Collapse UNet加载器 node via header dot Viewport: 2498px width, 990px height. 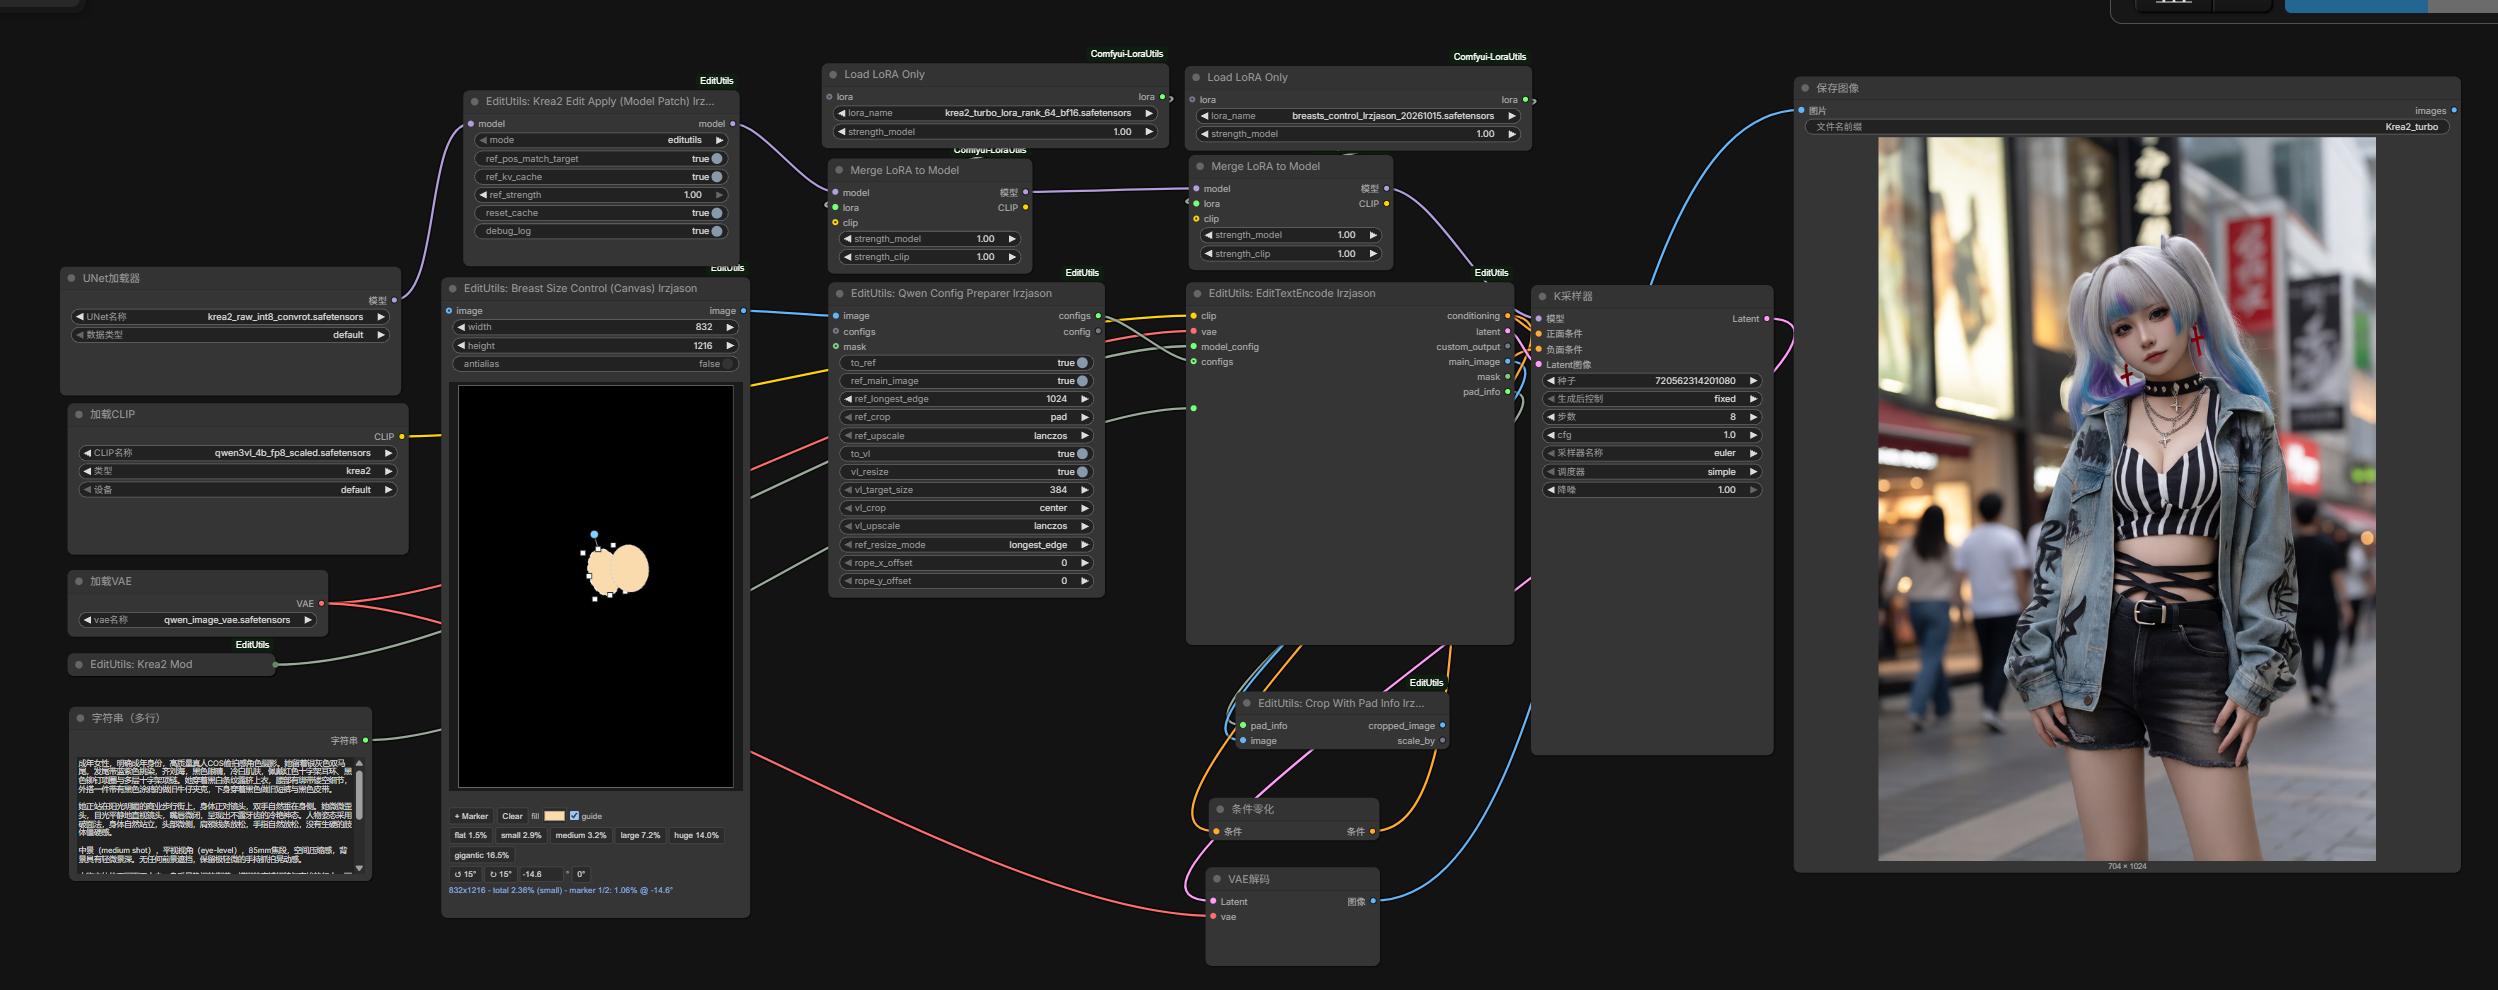point(72,278)
